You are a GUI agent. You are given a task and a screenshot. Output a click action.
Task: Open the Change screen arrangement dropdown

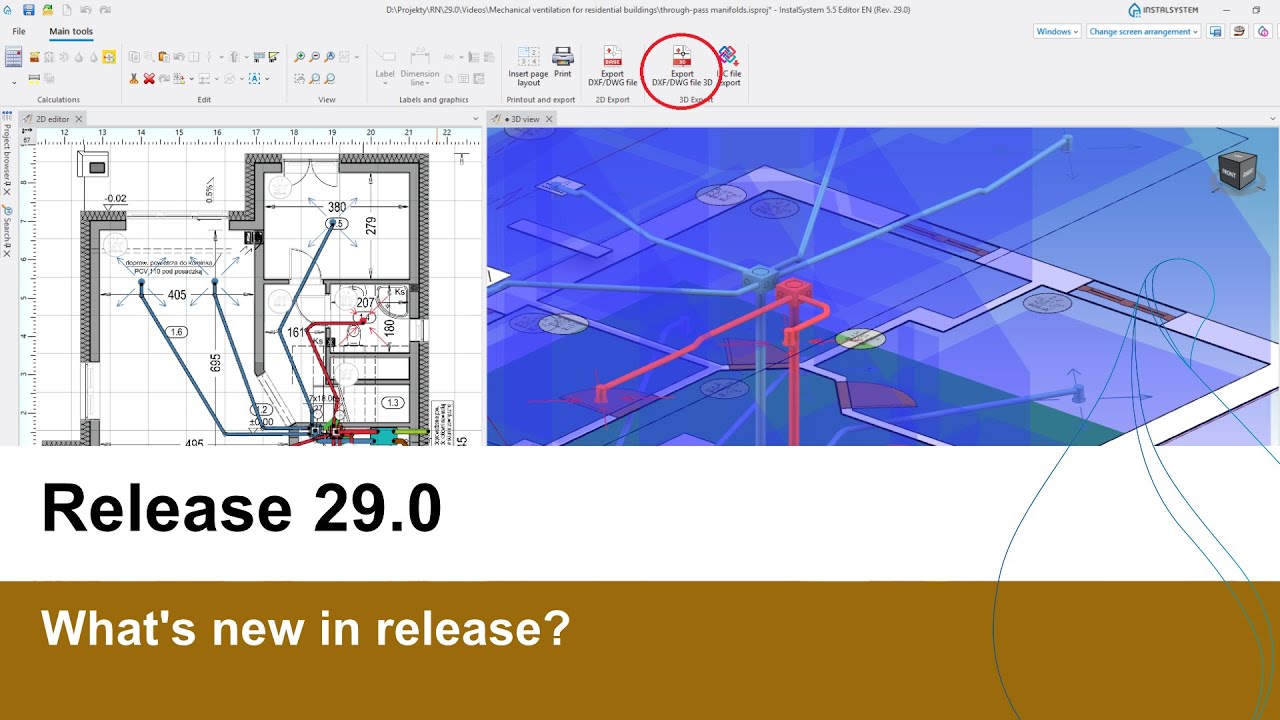(1144, 31)
